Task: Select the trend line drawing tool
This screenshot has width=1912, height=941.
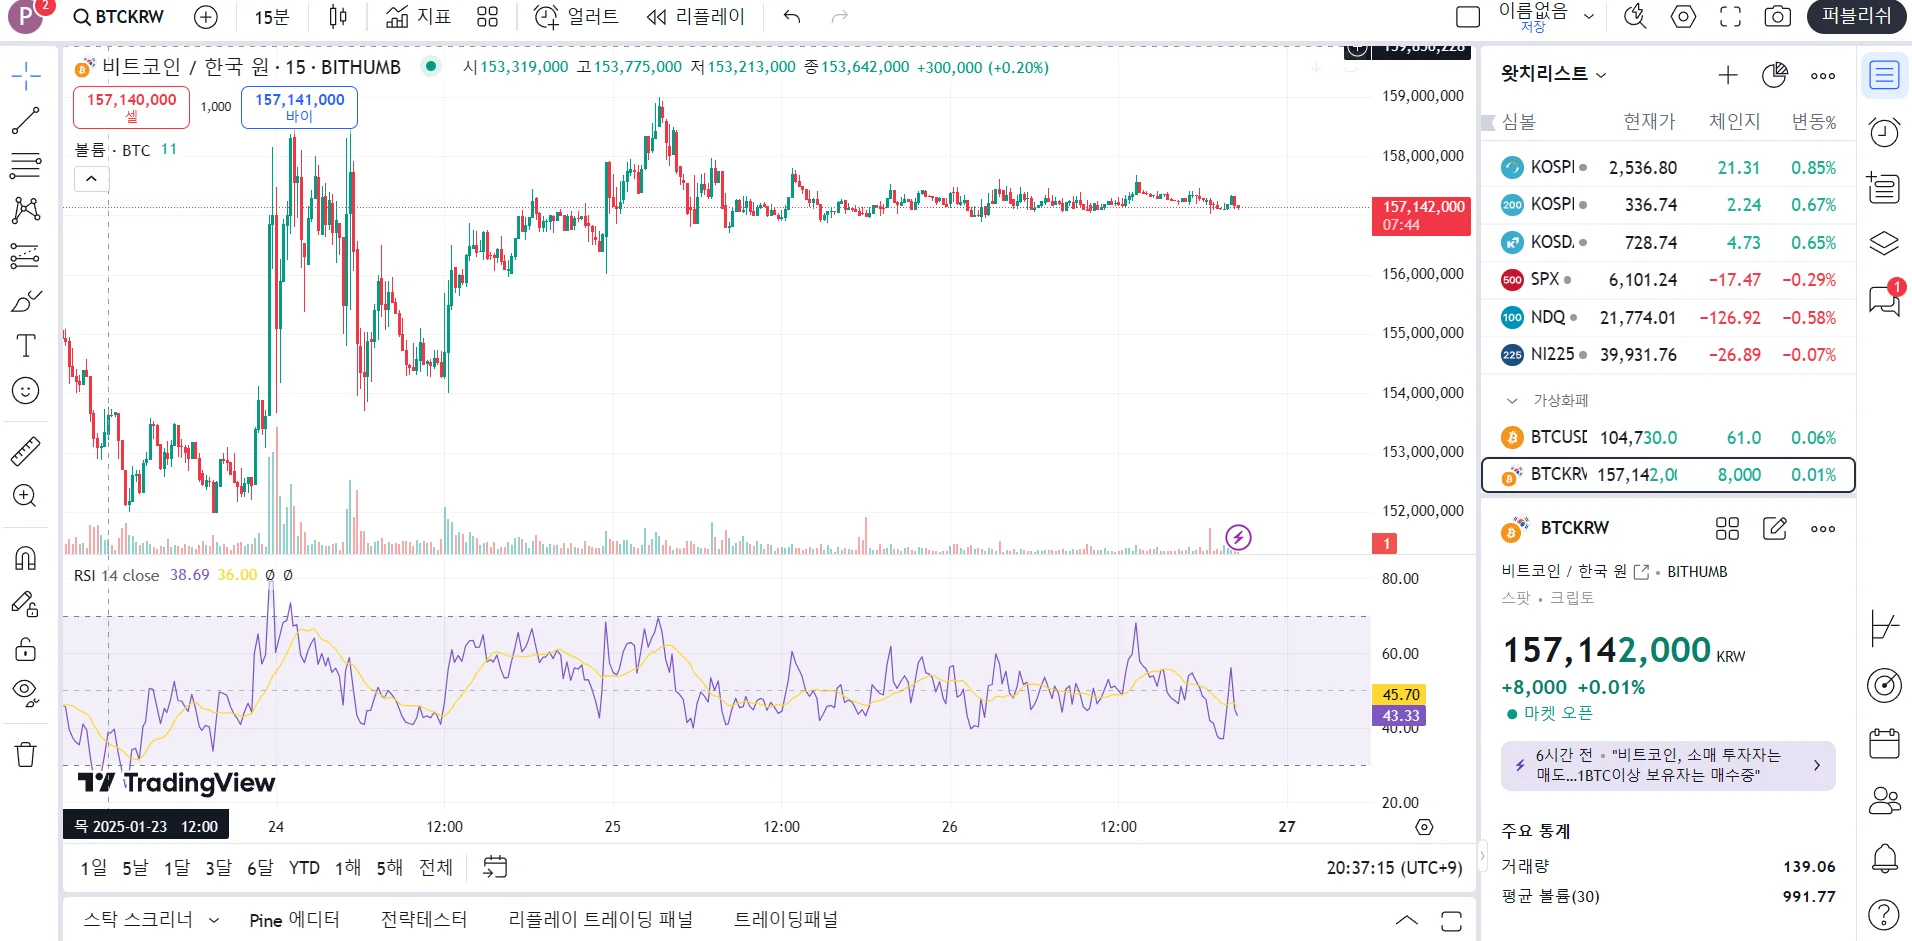Action: [x=26, y=121]
